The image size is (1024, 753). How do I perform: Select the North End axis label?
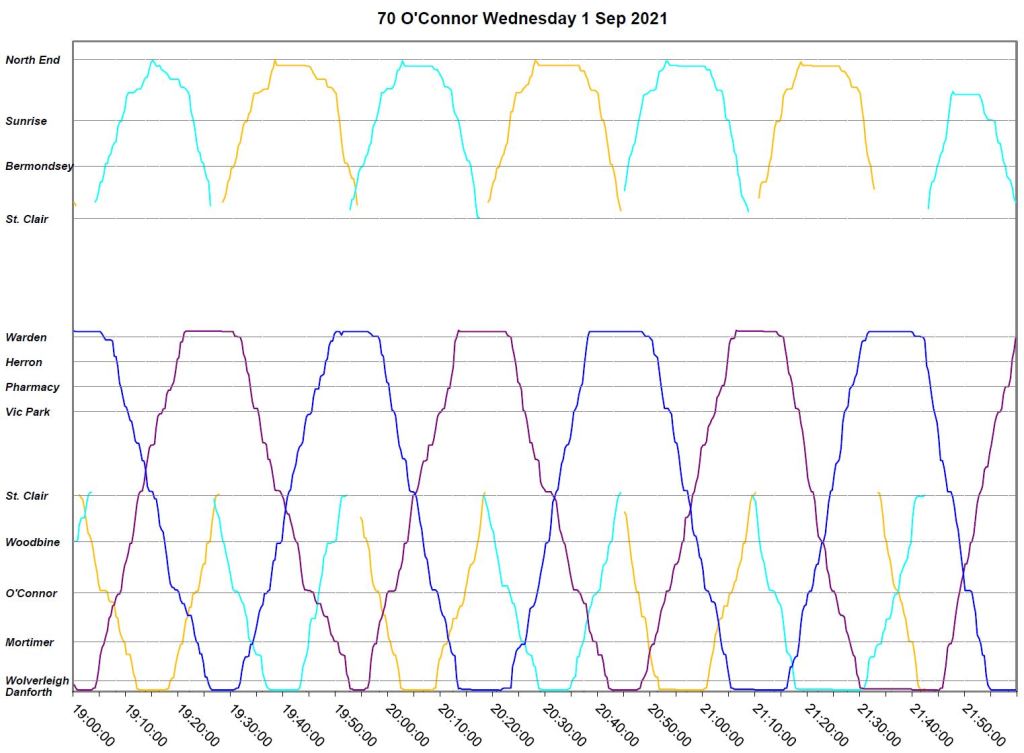tap(33, 60)
